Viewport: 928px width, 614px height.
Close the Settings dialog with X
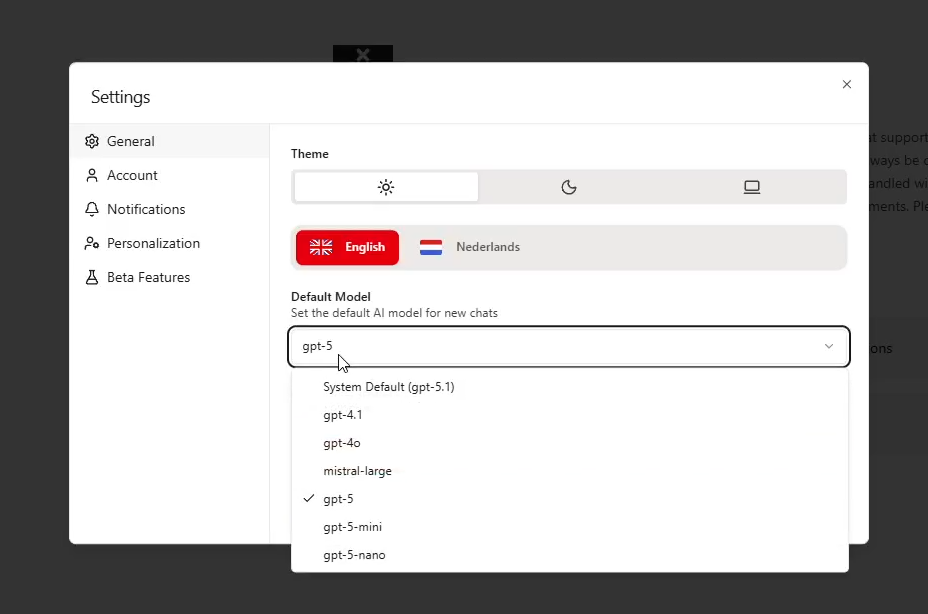tap(847, 85)
